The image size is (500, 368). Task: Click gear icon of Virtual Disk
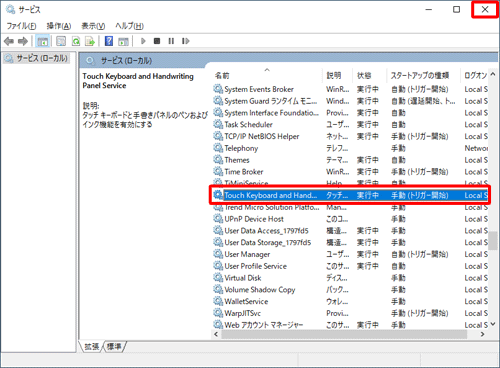point(218,278)
